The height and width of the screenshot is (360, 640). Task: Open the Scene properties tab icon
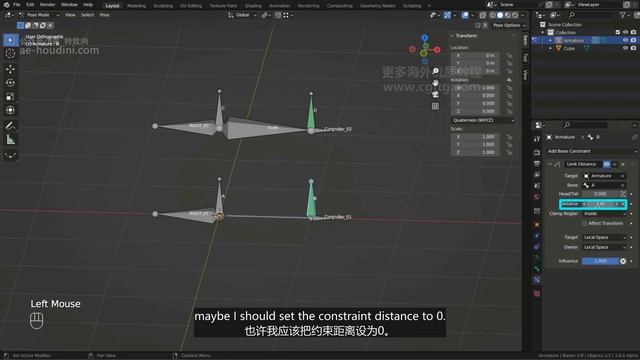pos(537,186)
